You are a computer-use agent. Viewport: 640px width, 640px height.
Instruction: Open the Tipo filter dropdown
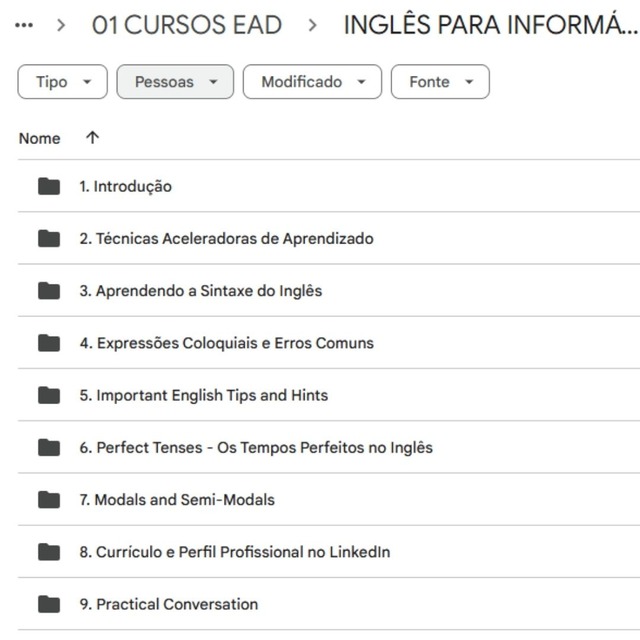tap(62, 82)
